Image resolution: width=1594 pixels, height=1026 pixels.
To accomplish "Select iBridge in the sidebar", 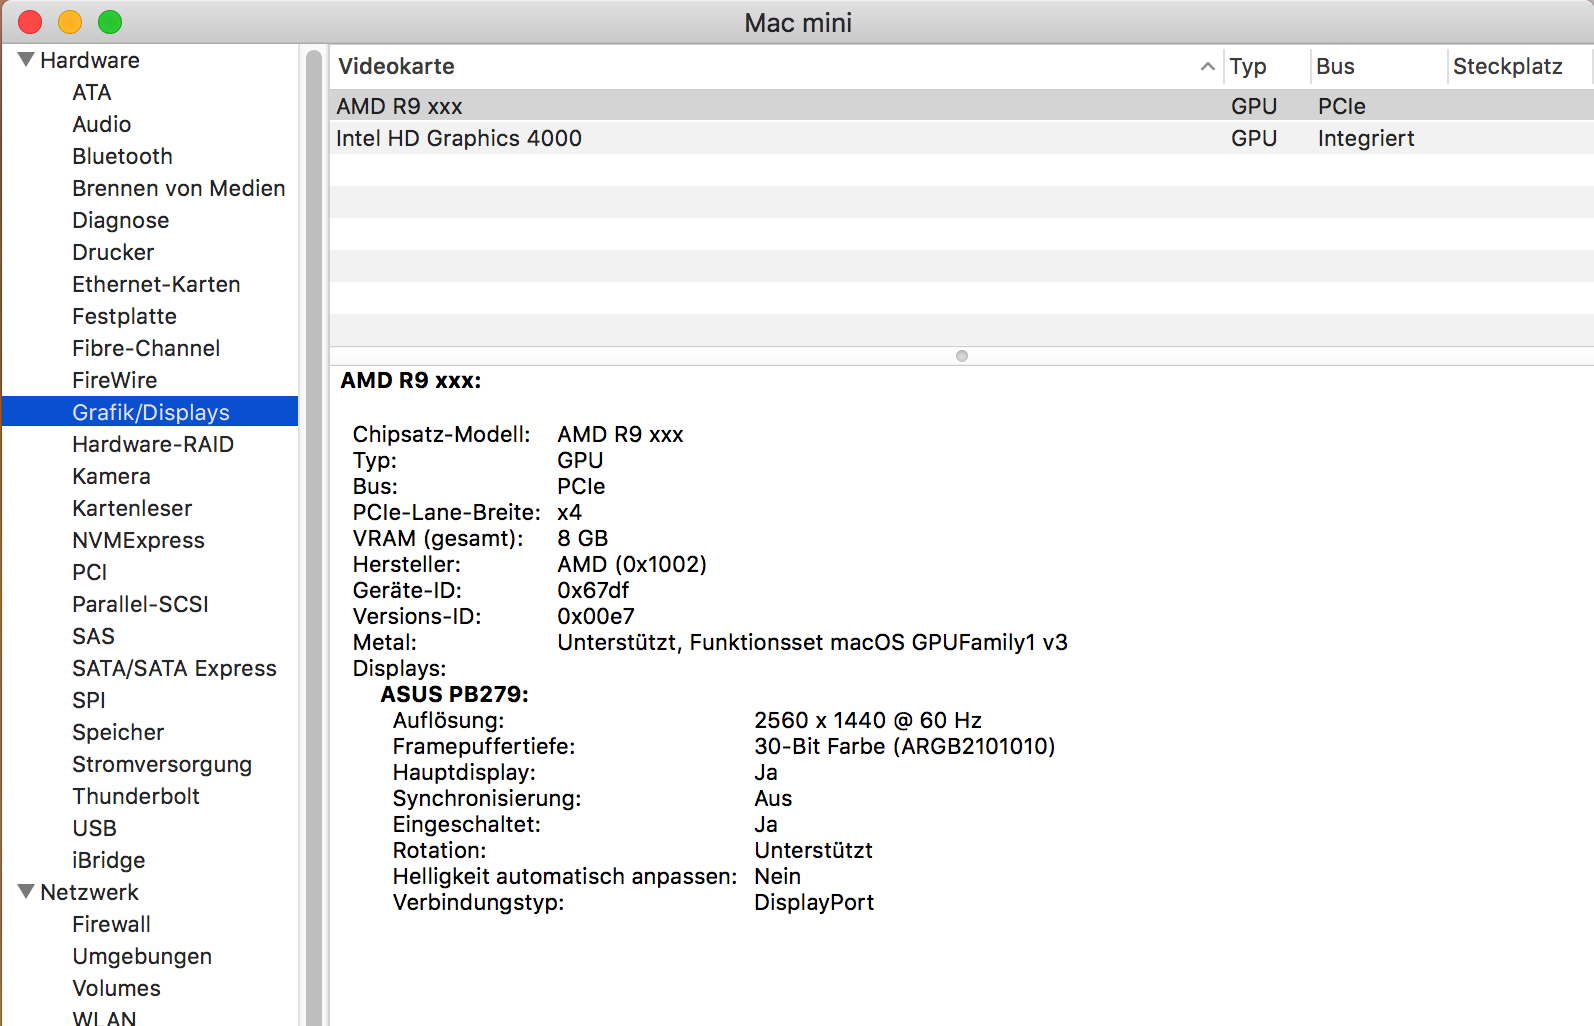I will pyautogui.click(x=108, y=860).
